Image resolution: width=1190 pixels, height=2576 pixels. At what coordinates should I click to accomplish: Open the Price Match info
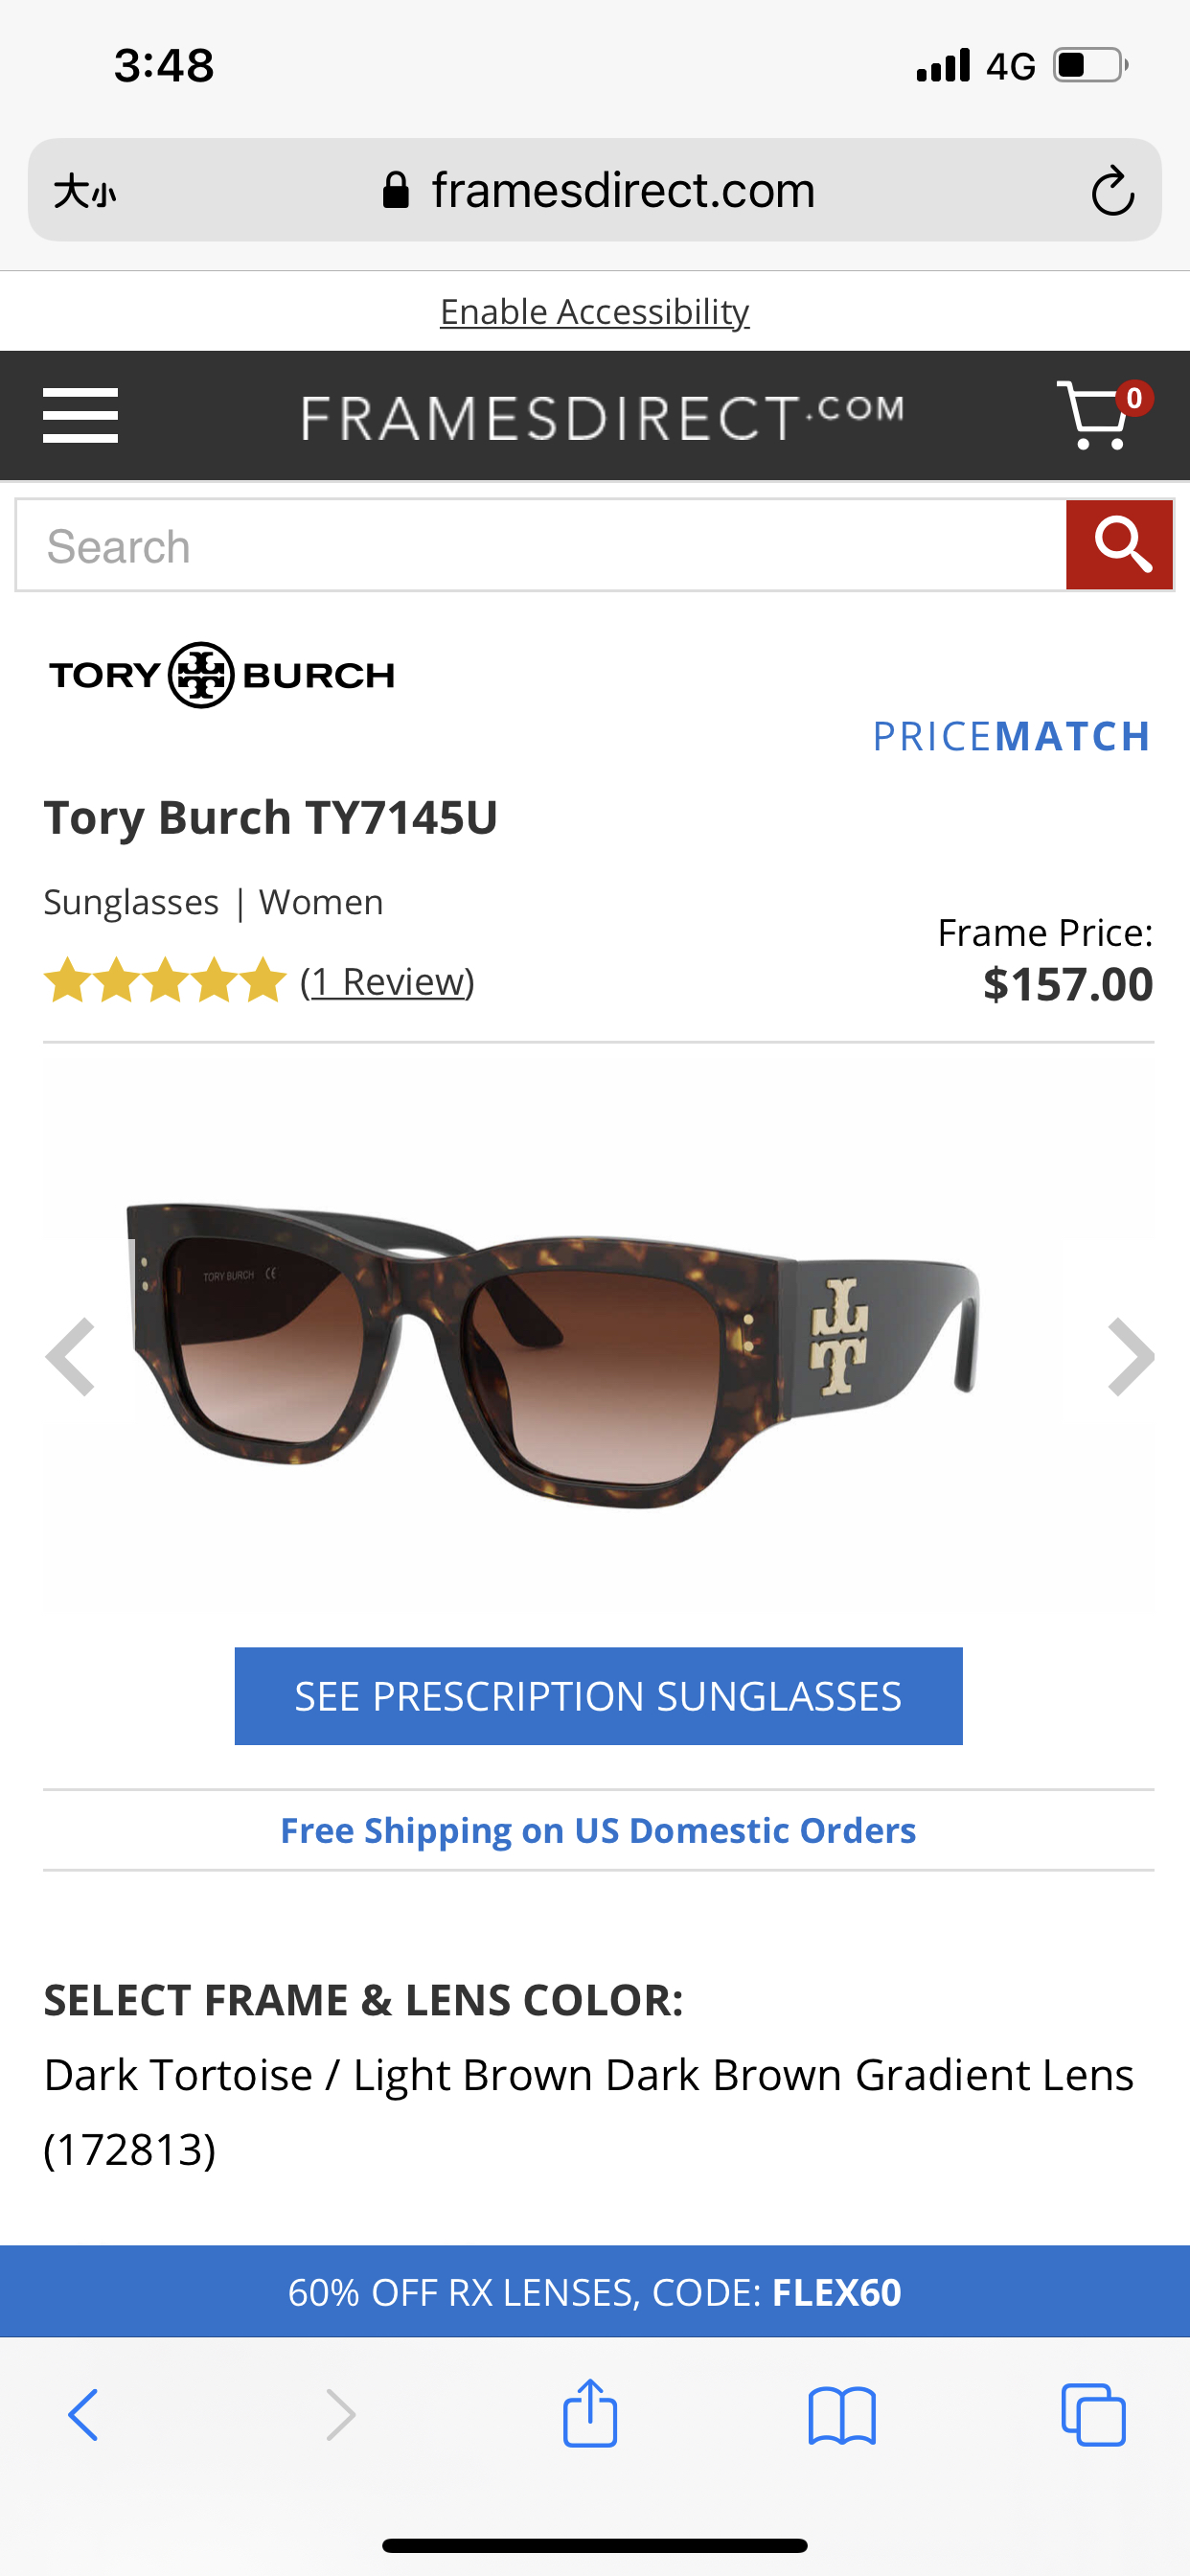click(x=1011, y=736)
